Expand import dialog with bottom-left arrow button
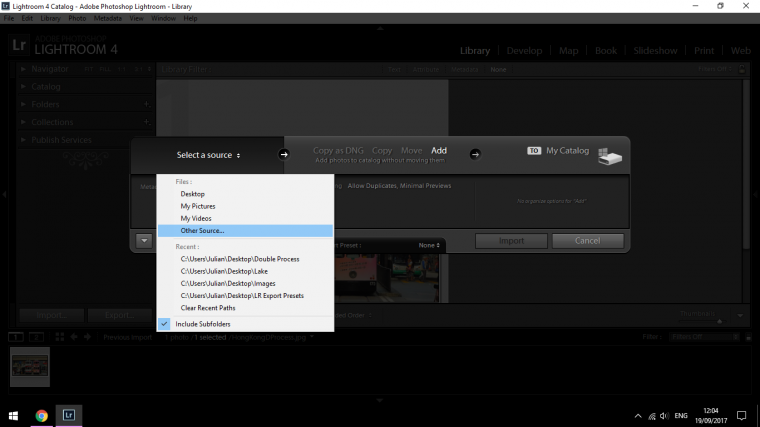760x427 pixels. click(x=144, y=240)
